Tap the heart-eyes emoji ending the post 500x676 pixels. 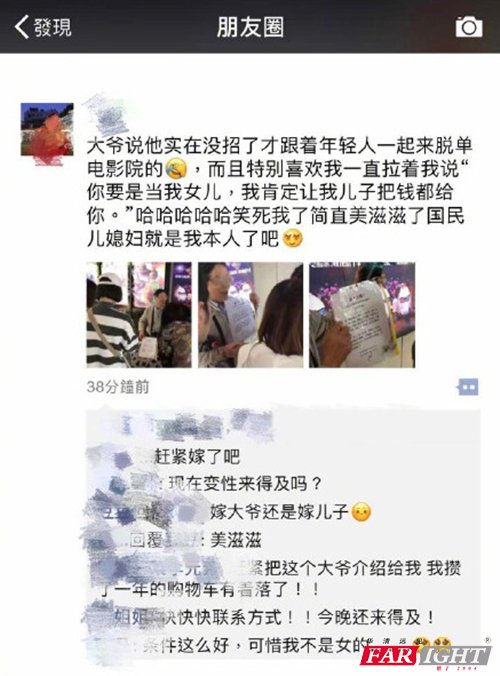293,238
